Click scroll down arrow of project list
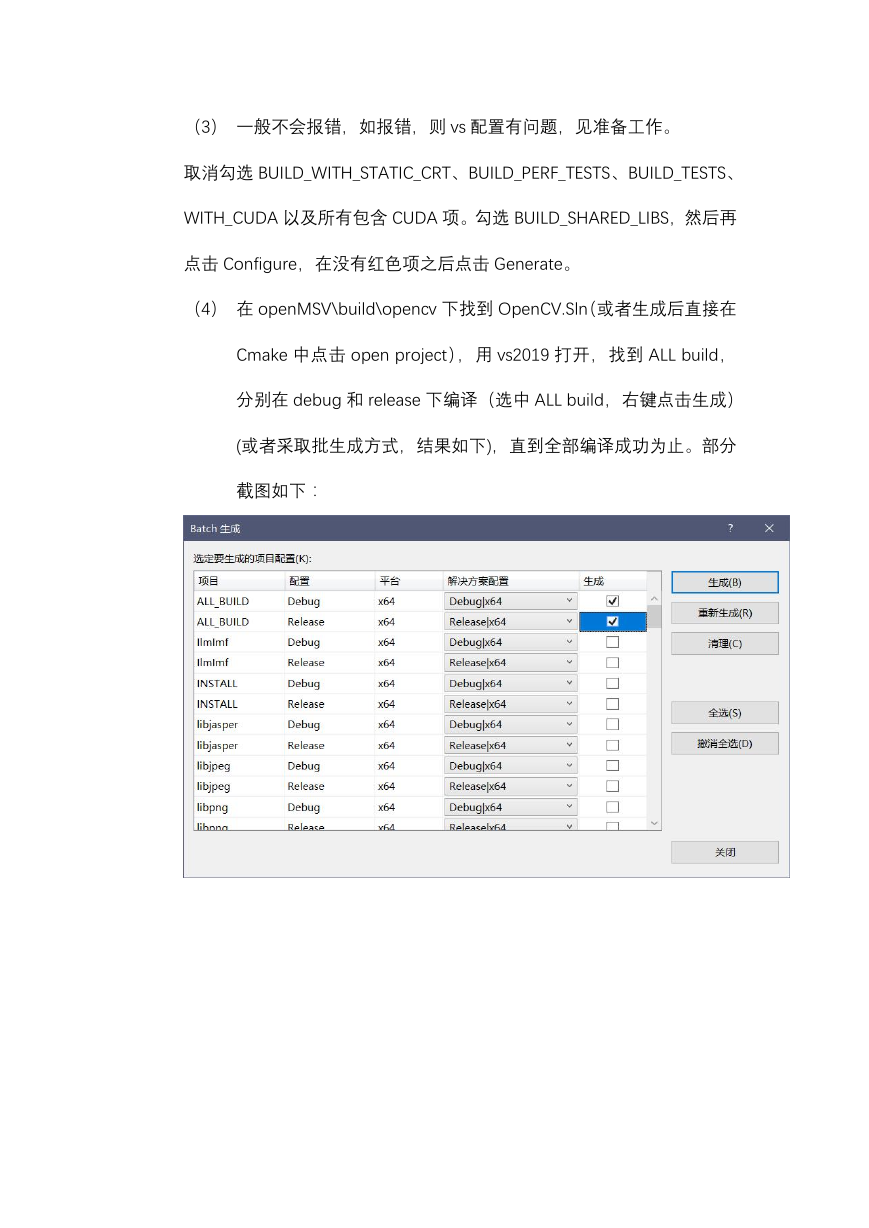This screenshot has height=1228, width=869. (655, 823)
